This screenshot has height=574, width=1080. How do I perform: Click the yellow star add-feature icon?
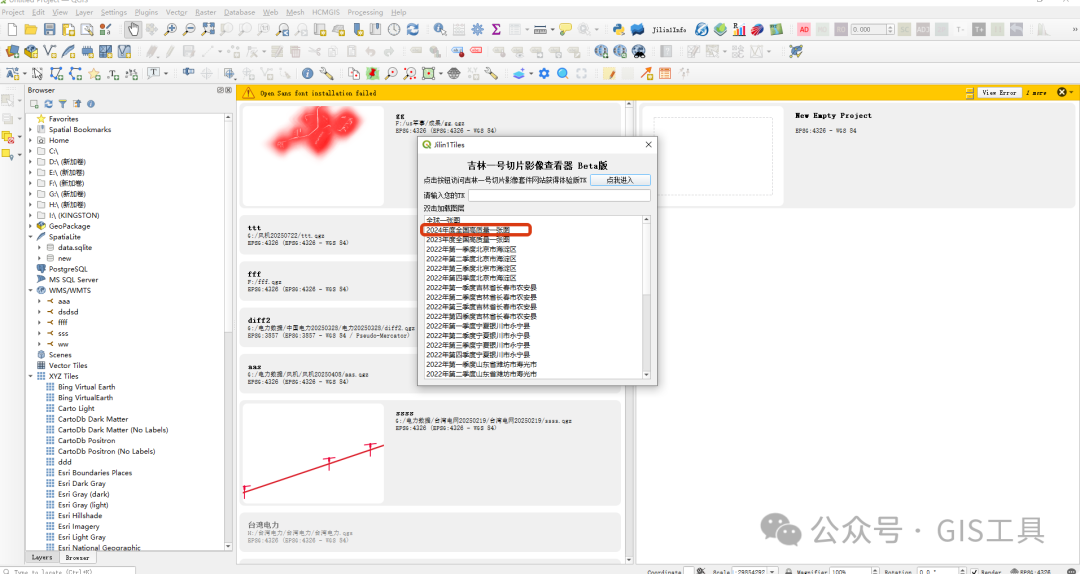tap(94, 74)
